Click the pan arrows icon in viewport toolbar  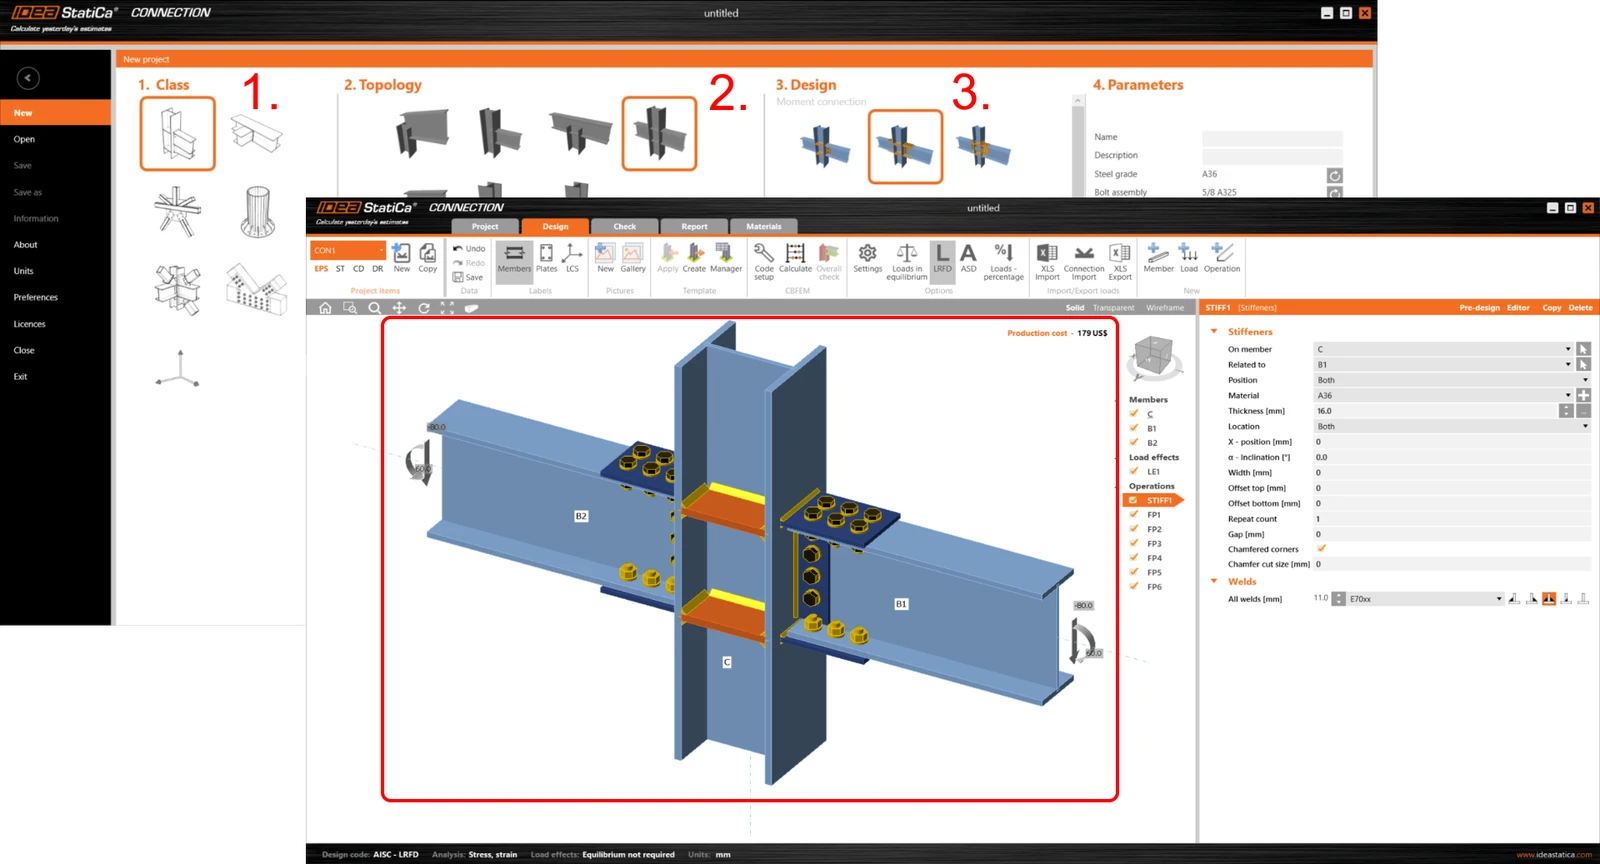pyautogui.click(x=399, y=308)
